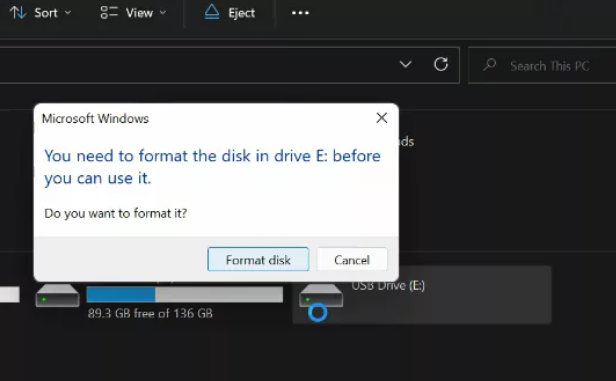The height and width of the screenshot is (381, 616).
Task: Open the three-dot See more menu
Action: [x=300, y=13]
